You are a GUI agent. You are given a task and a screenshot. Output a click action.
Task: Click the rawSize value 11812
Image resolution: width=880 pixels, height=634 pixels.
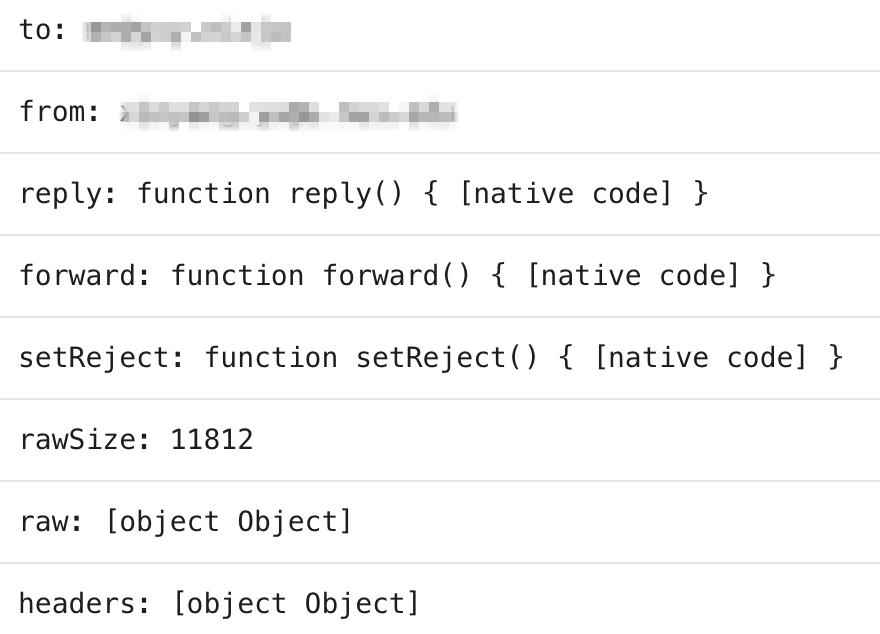(212, 439)
